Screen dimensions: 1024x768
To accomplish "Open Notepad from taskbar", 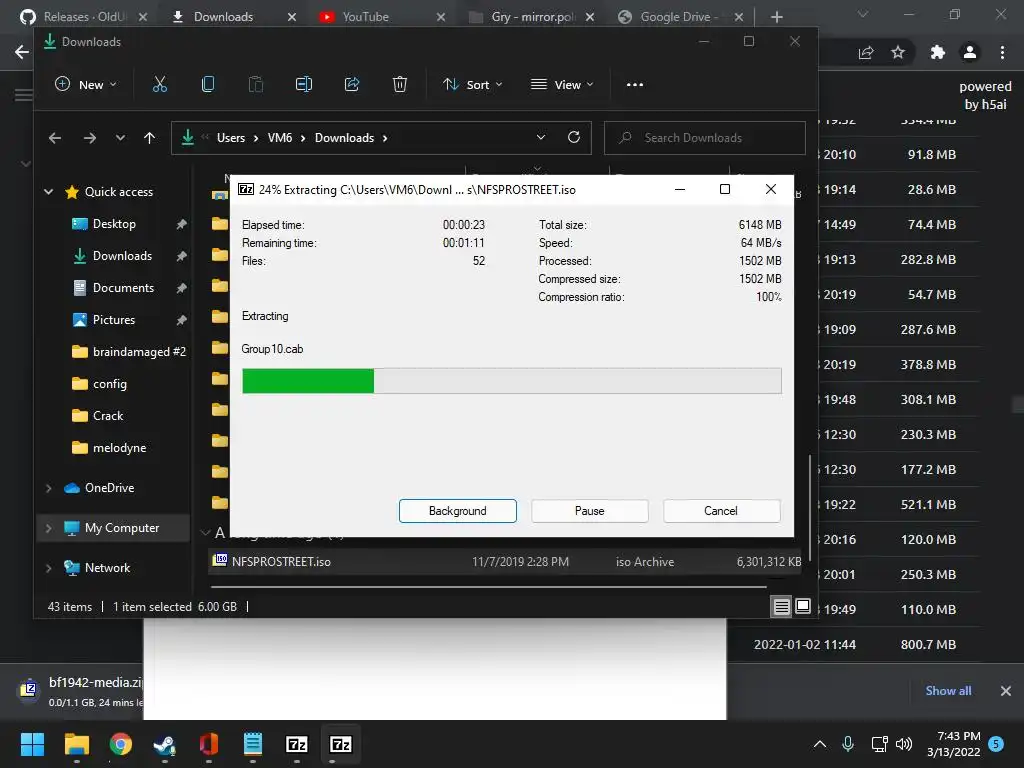I will (x=253, y=744).
